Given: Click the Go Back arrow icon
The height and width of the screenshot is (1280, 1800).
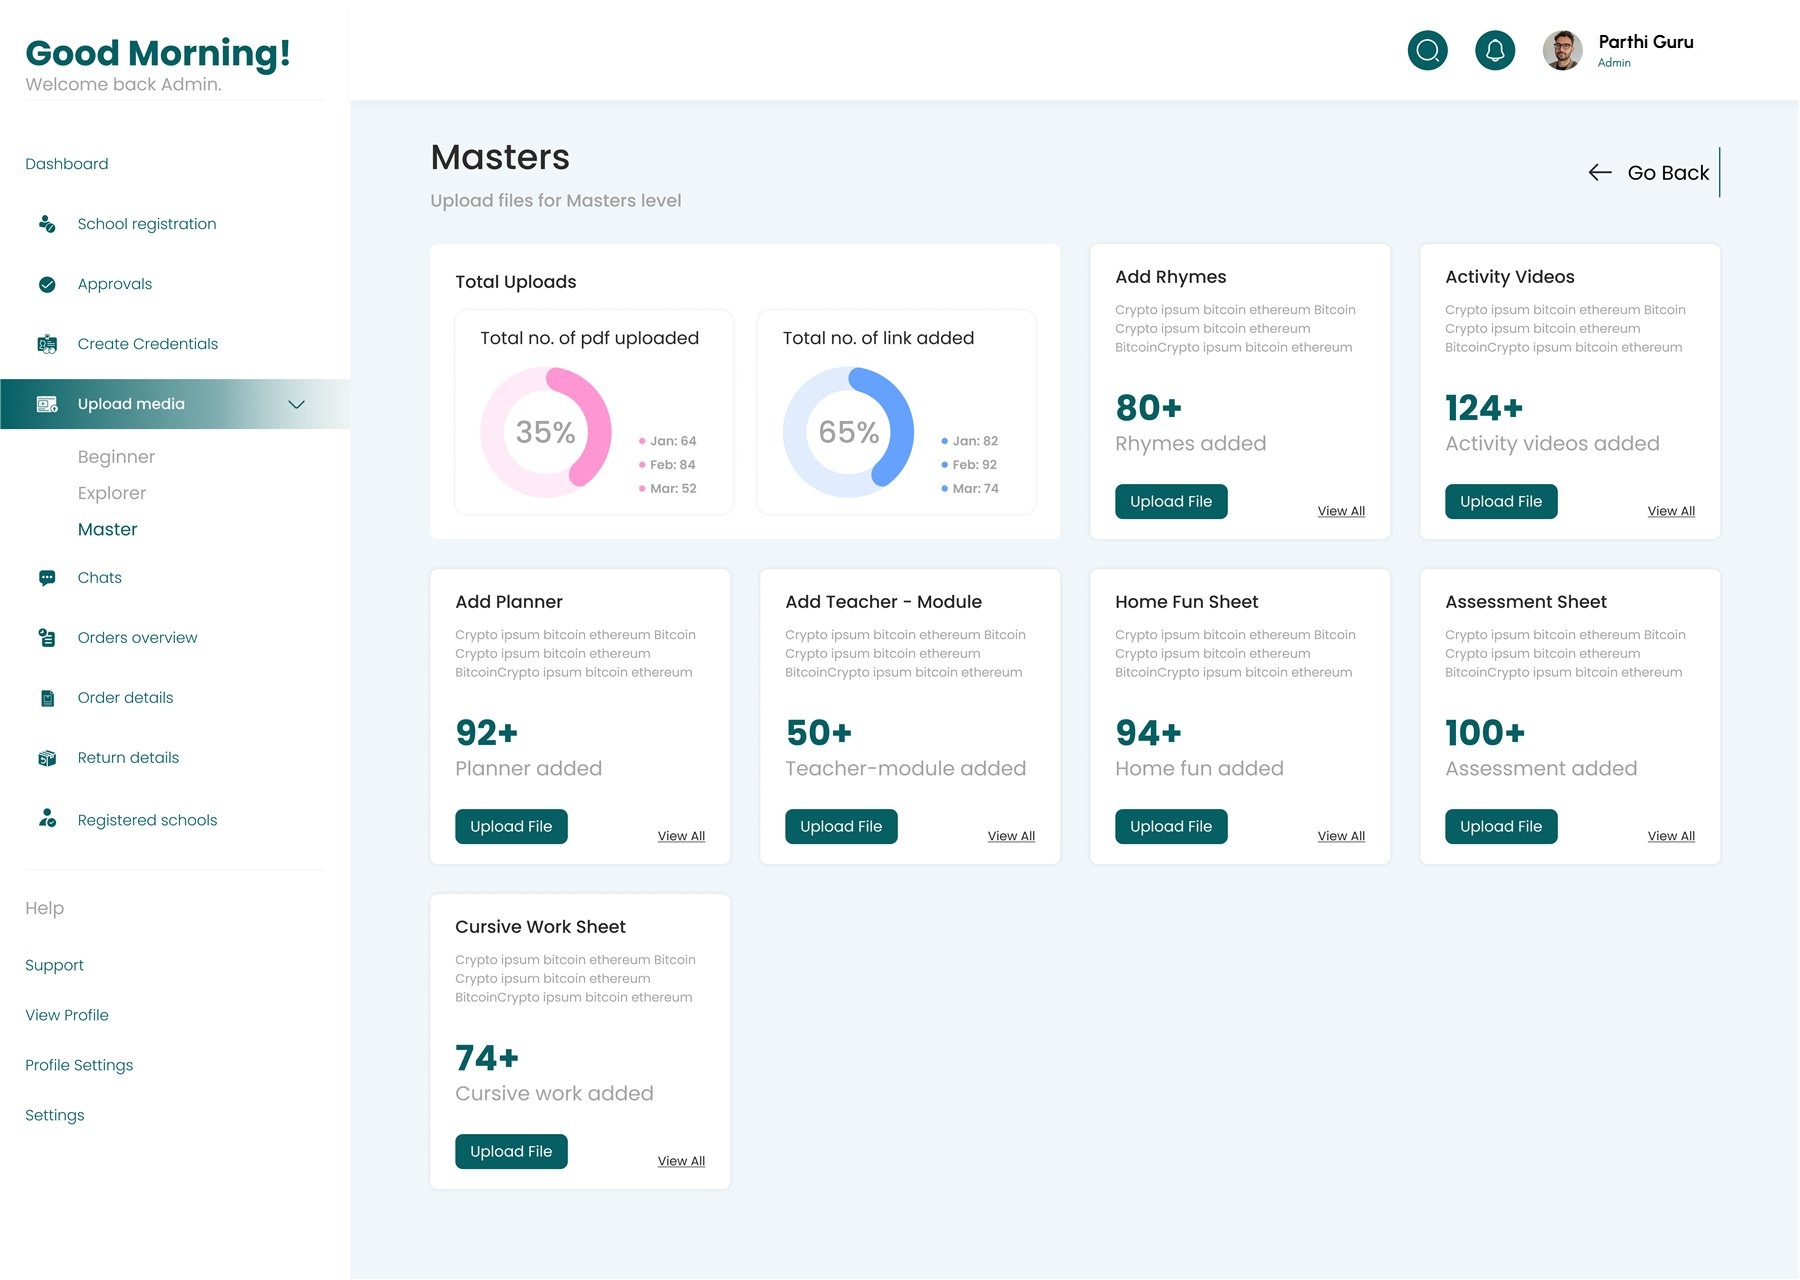Looking at the screenshot, I should [x=1600, y=172].
